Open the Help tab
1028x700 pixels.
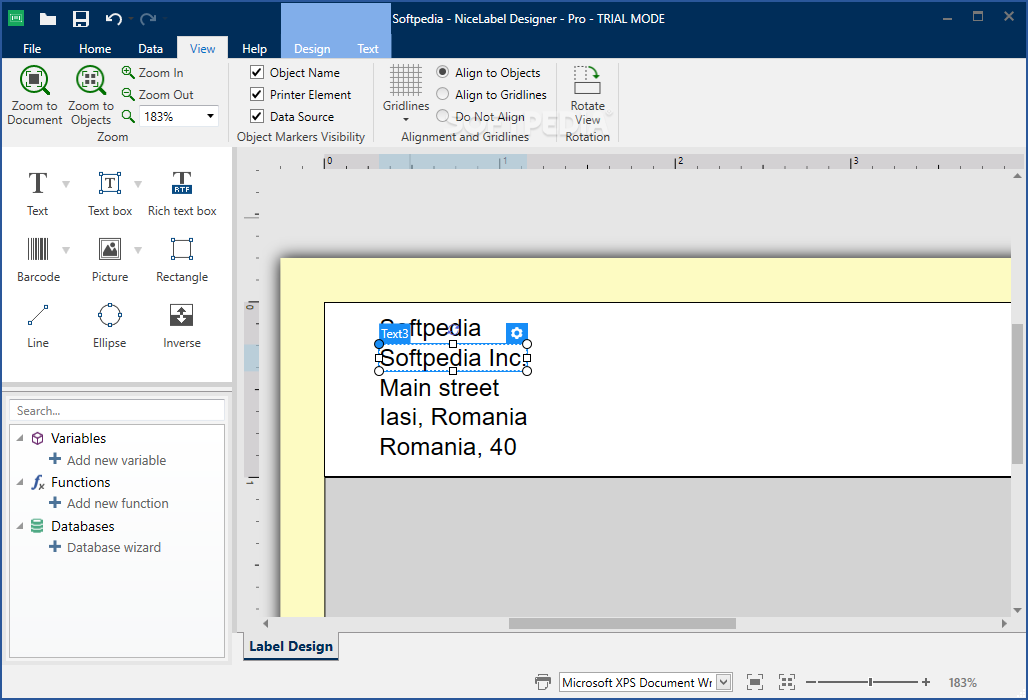click(254, 49)
